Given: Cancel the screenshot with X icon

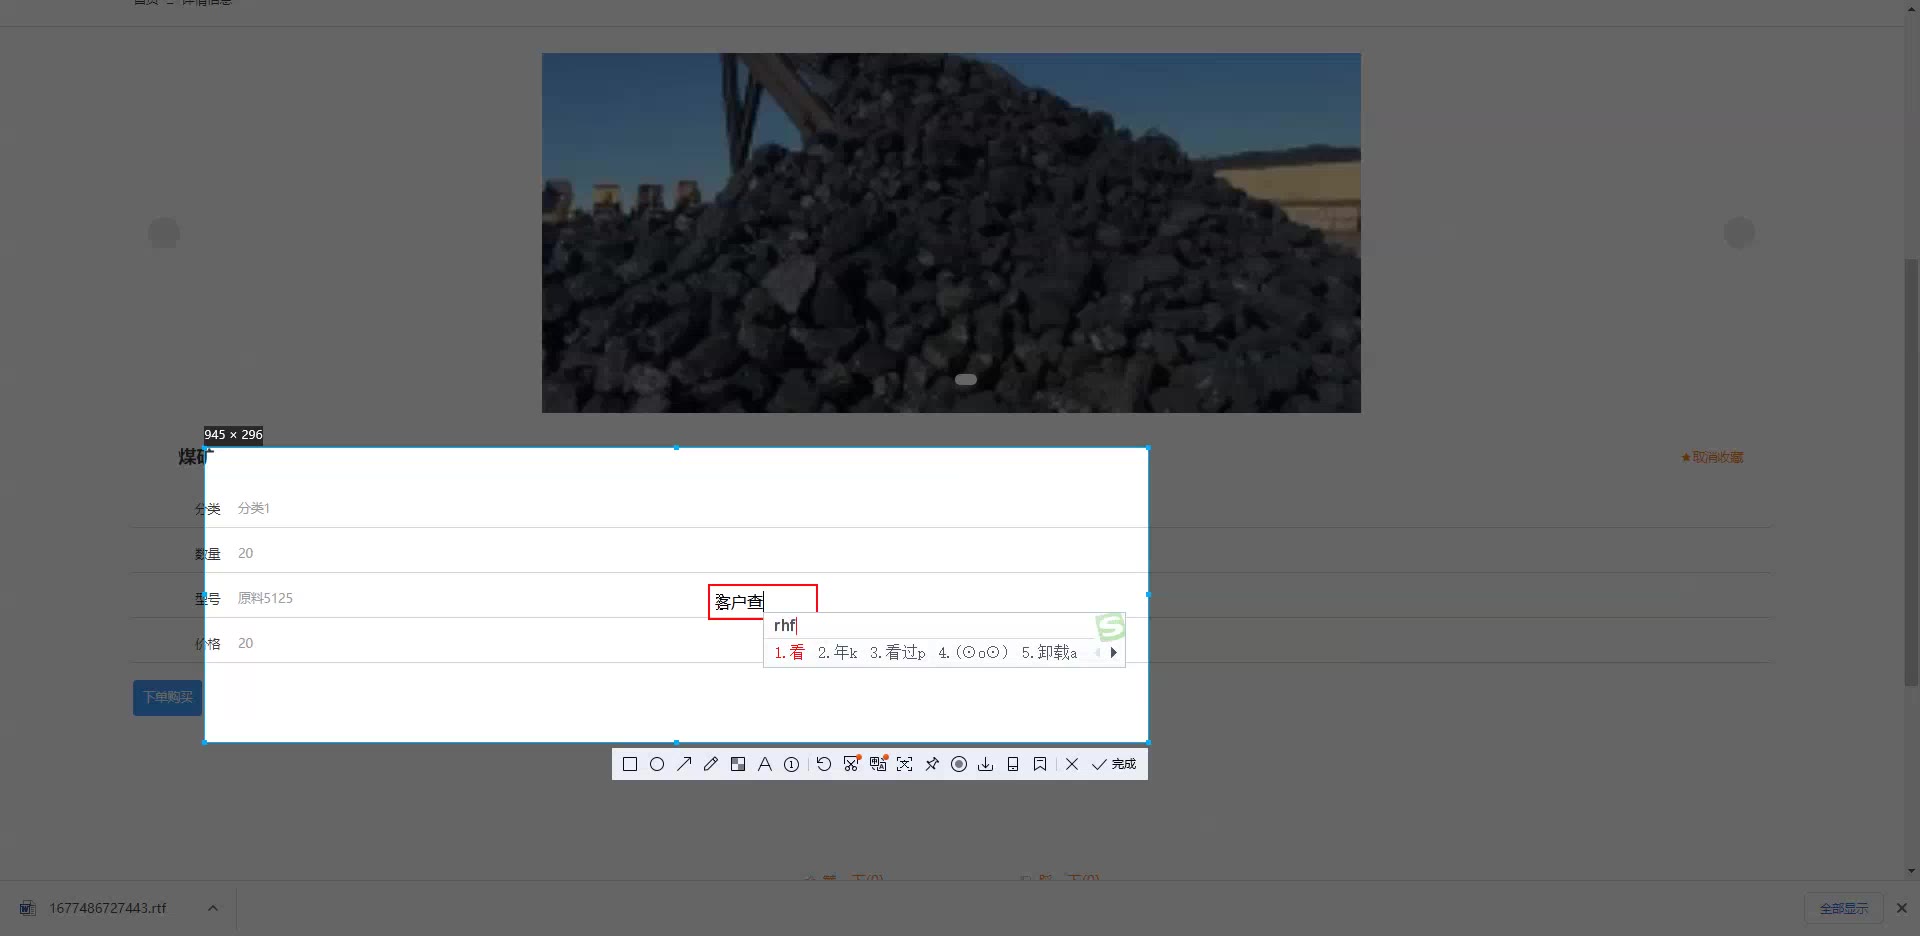Looking at the screenshot, I should 1072,764.
